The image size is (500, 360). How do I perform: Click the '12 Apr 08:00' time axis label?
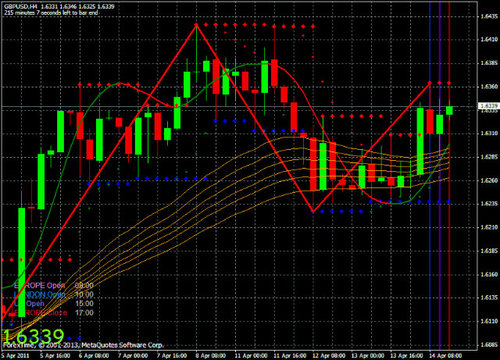point(329,356)
